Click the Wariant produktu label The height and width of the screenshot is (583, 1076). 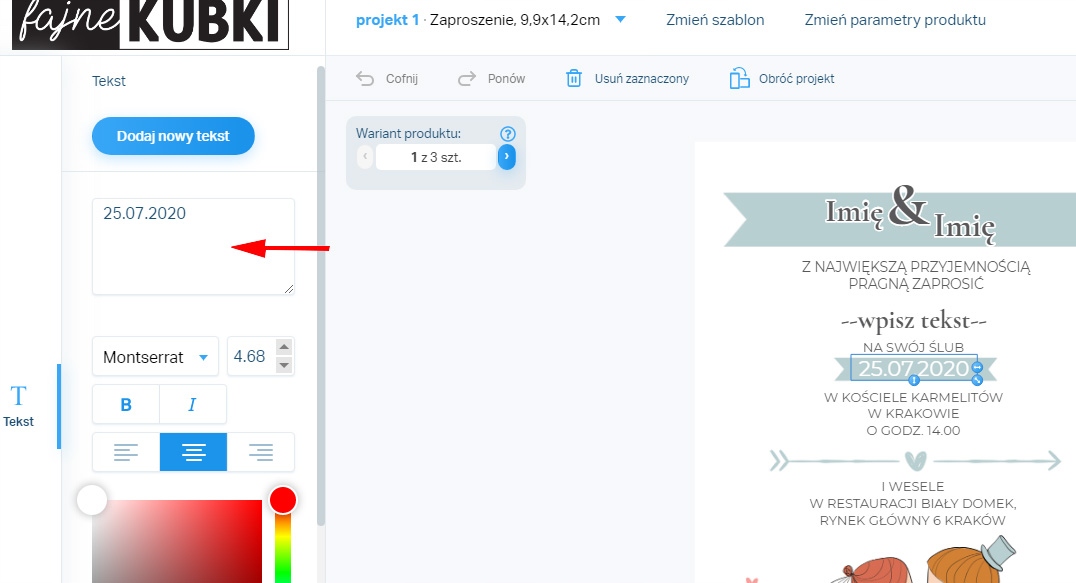pos(408,134)
